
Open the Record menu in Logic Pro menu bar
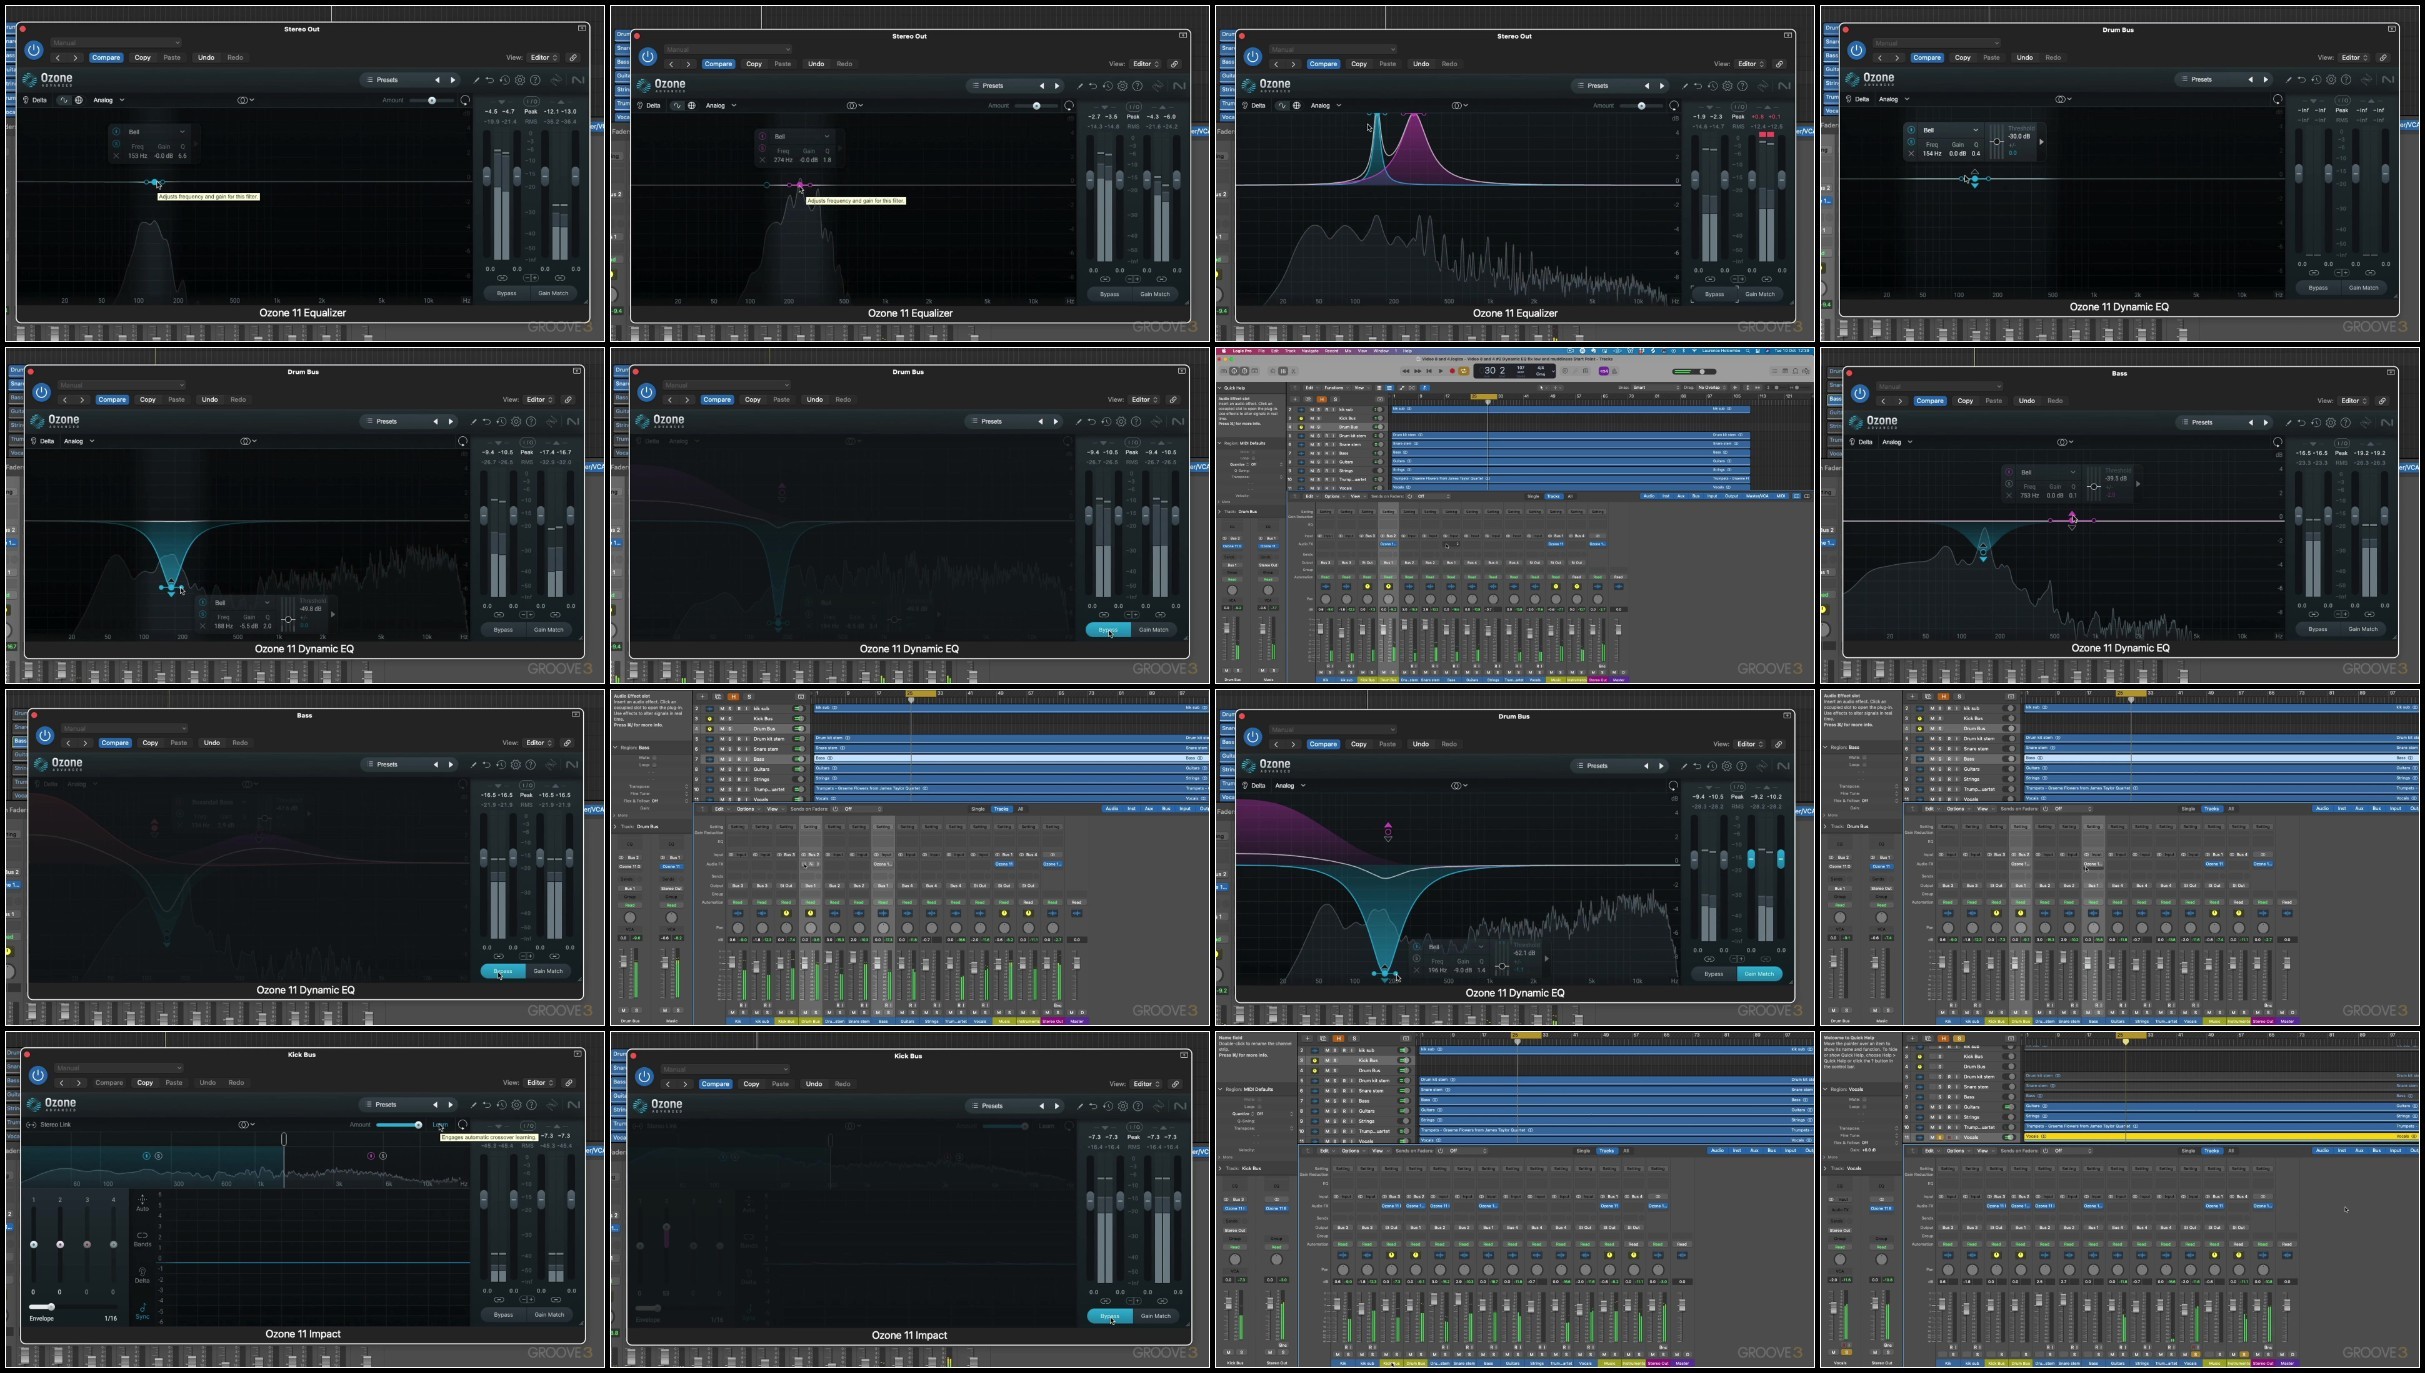(1331, 351)
